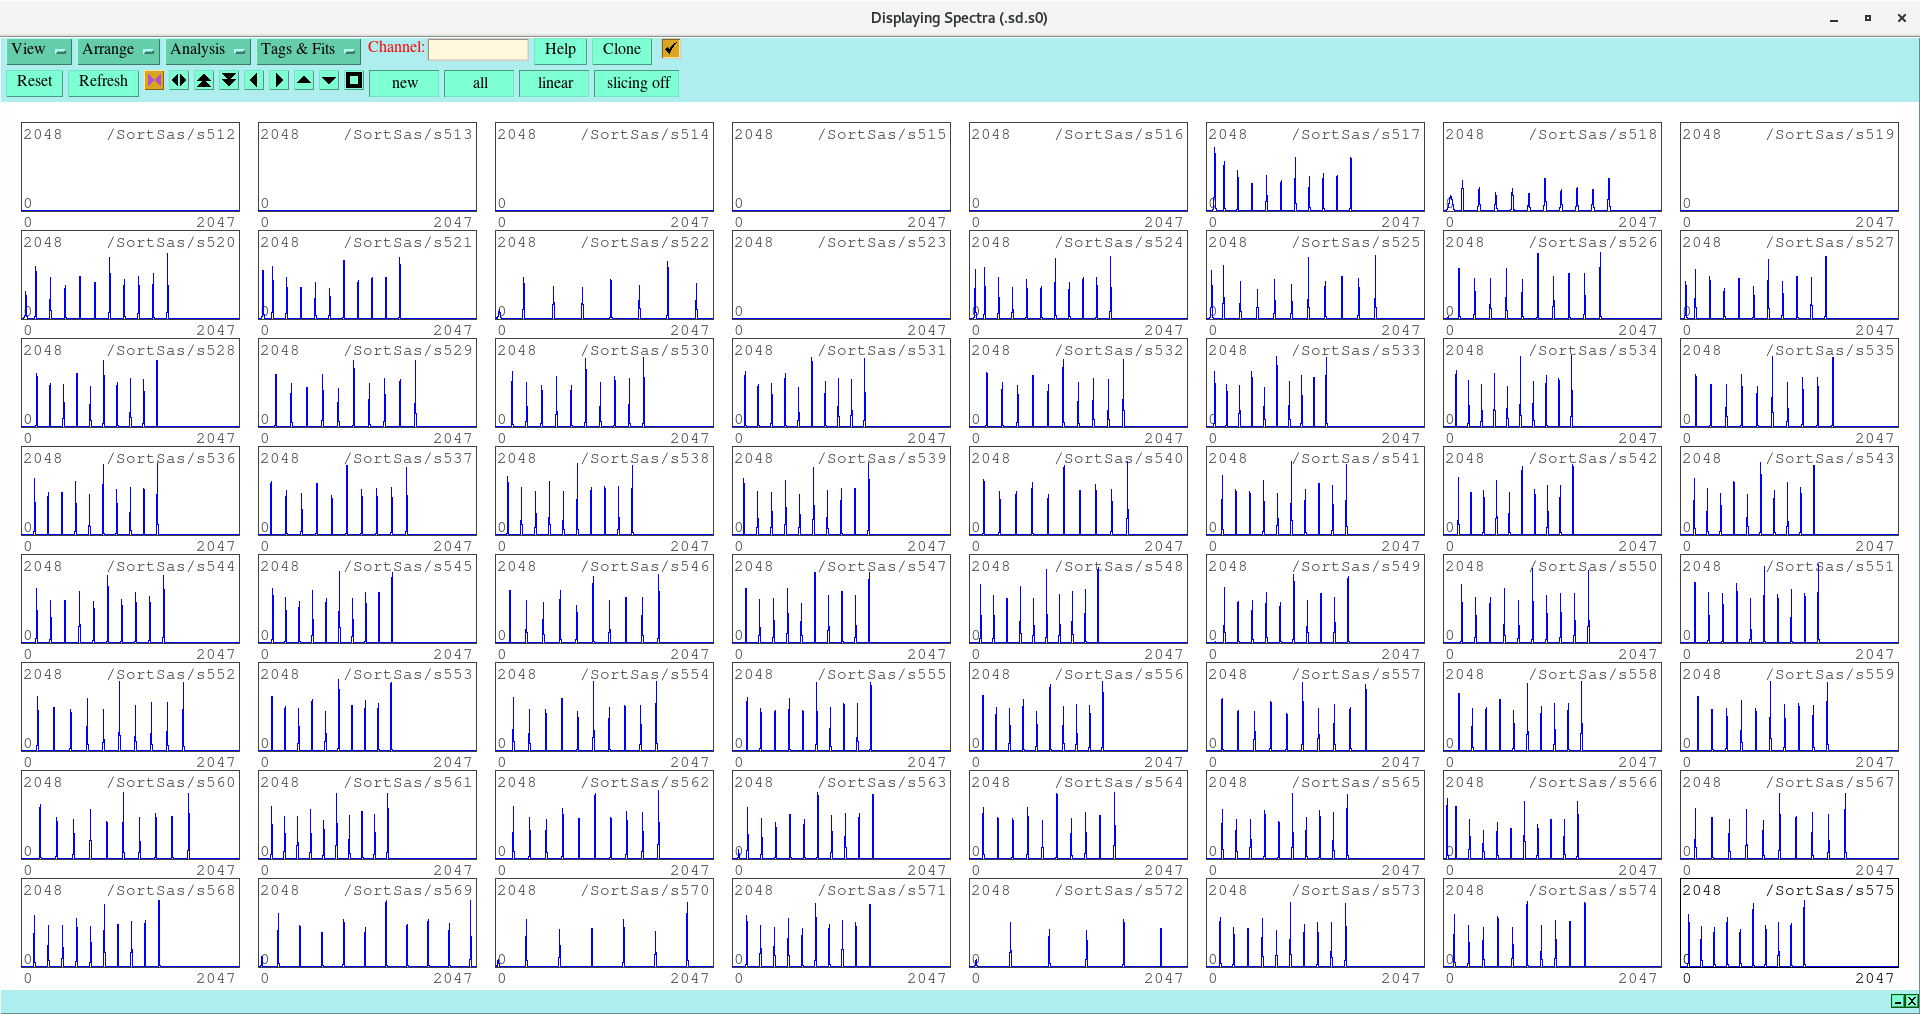This screenshot has width=1920, height=1014.
Task: Click the '/SortSas/s526' label
Action: (1593, 242)
